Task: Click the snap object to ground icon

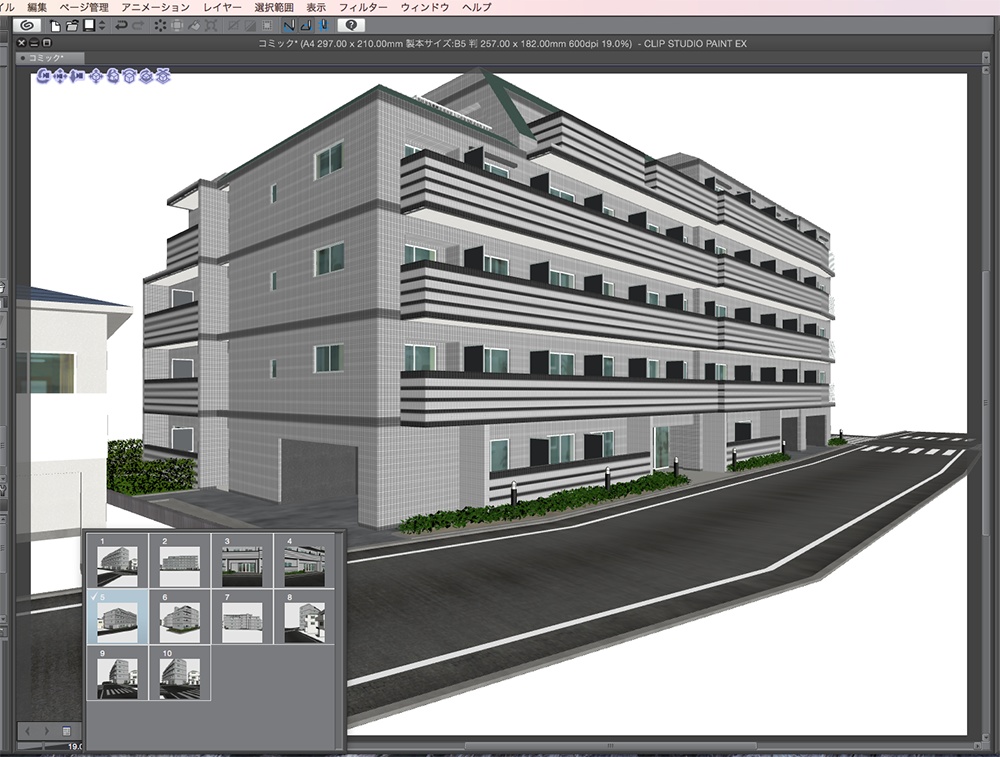Action: pyautogui.click(x=164, y=77)
